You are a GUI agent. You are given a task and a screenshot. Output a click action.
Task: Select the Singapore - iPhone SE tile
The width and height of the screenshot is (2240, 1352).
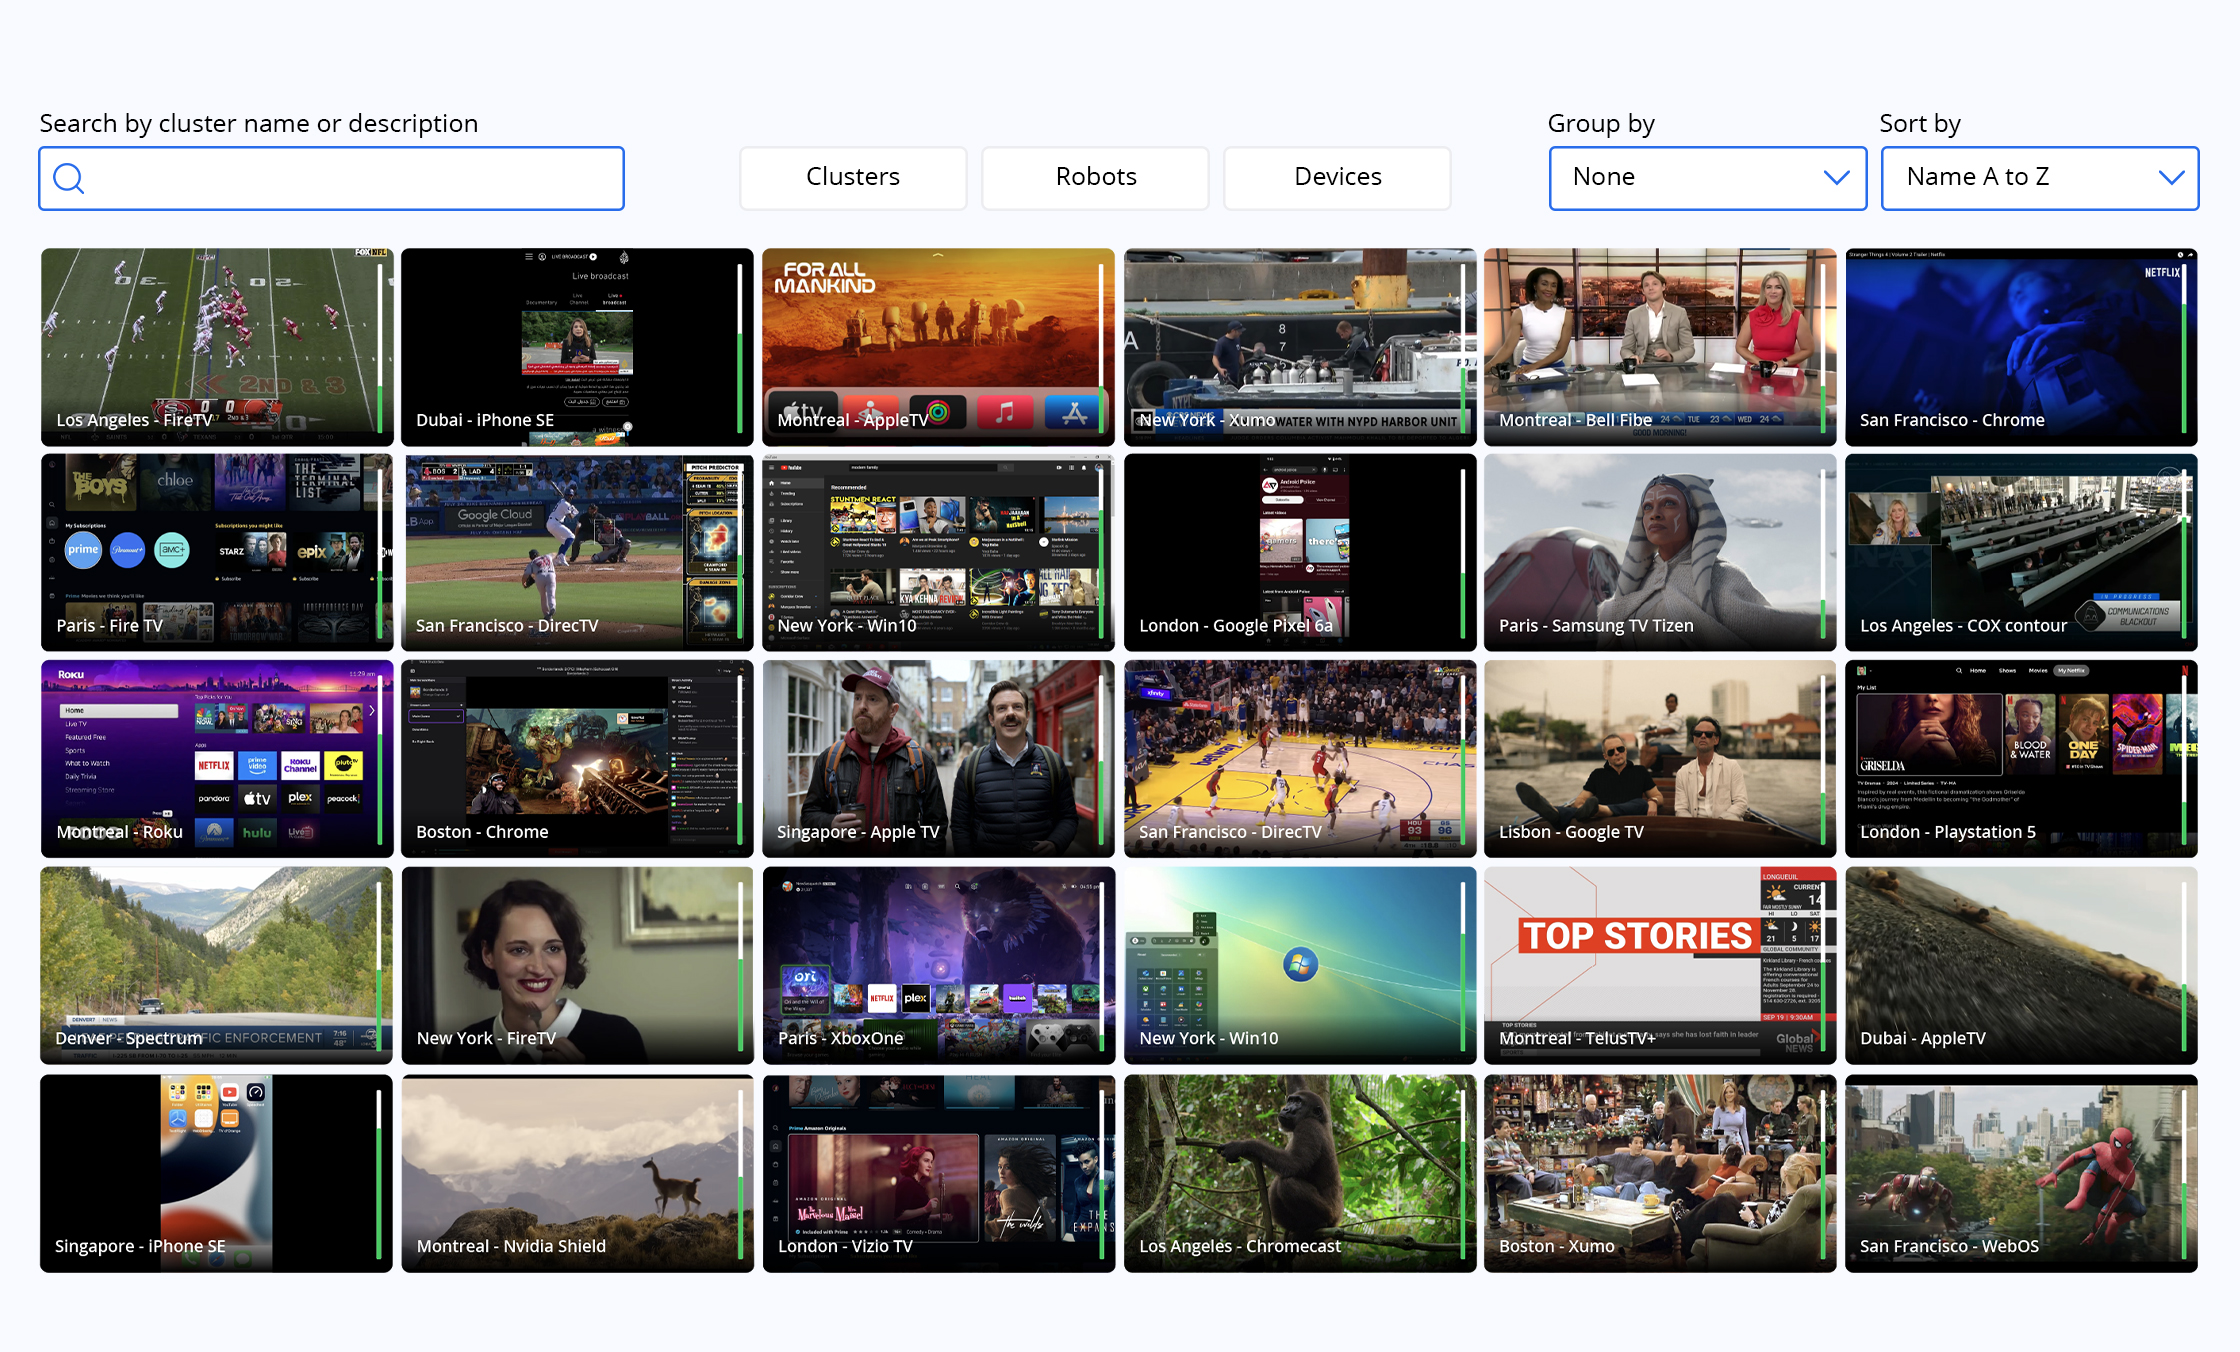point(216,1172)
